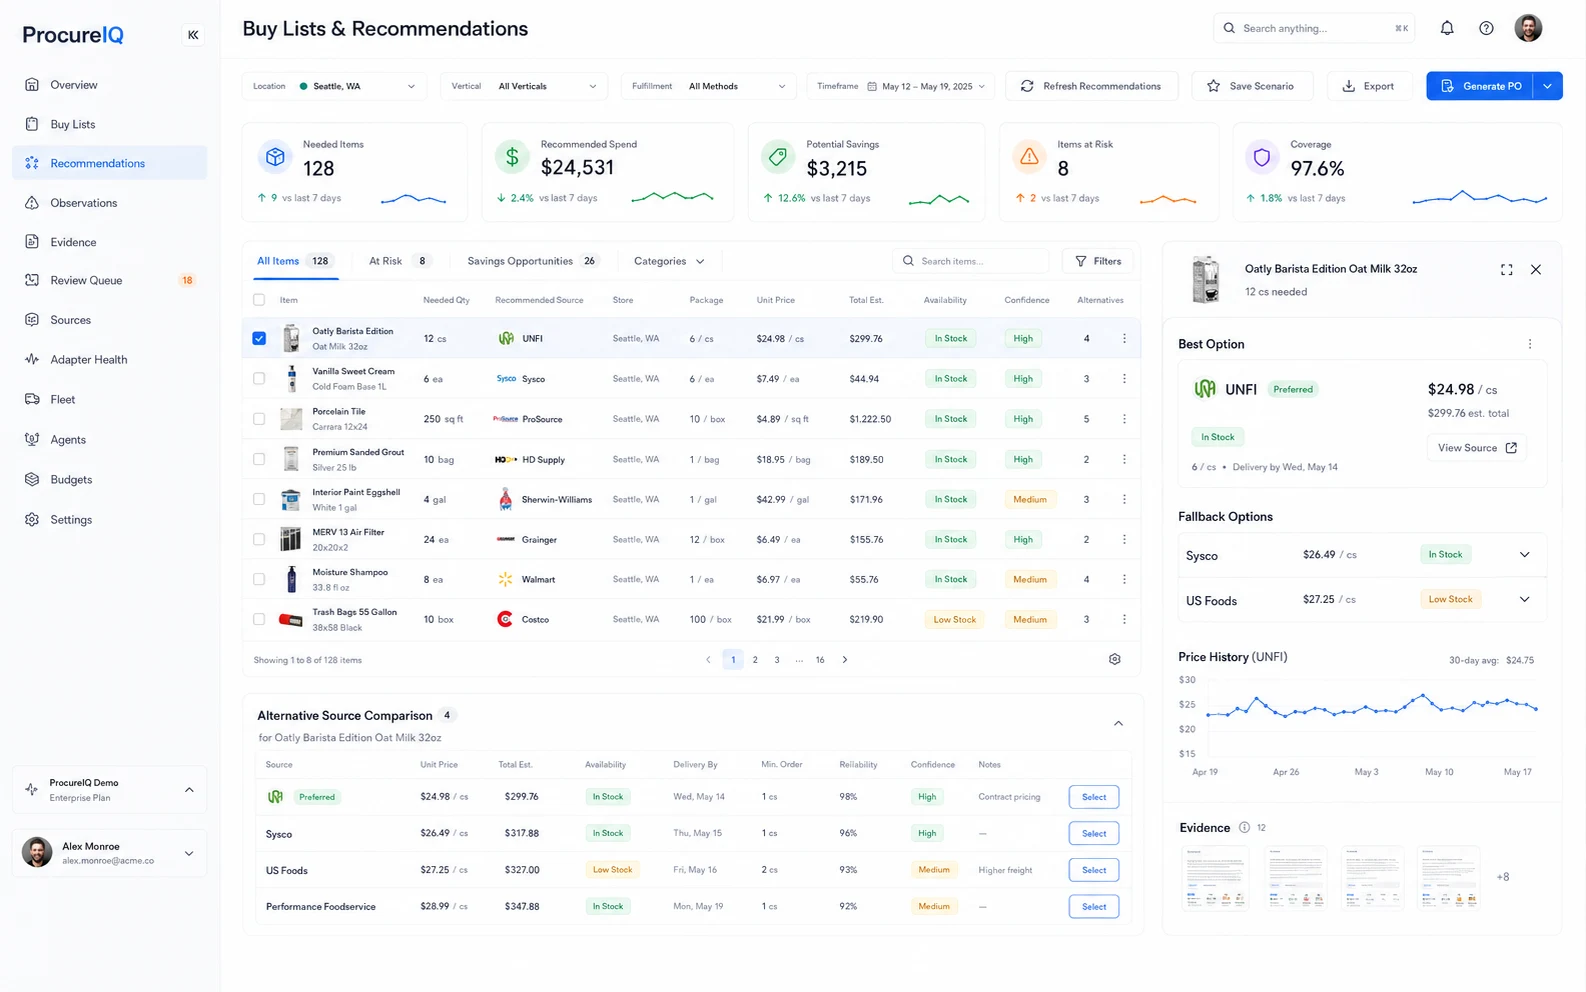This screenshot has height=992, width=1586.
Task: Expand the US Foods fallback option
Action: [1524, 600]
